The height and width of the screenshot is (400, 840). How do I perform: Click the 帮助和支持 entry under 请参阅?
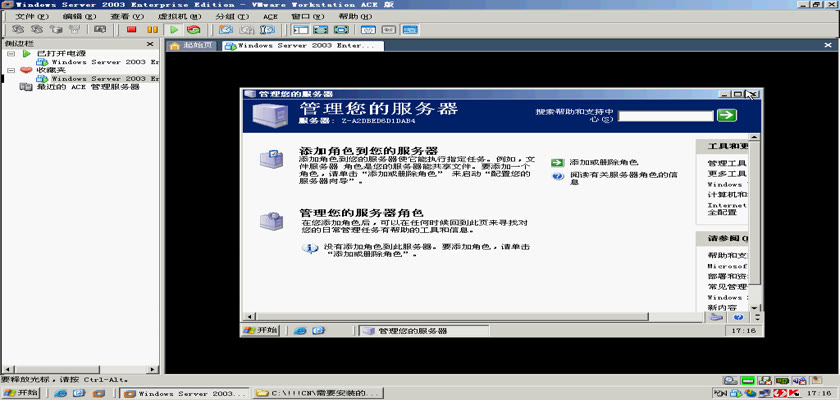tap(727, 255)
